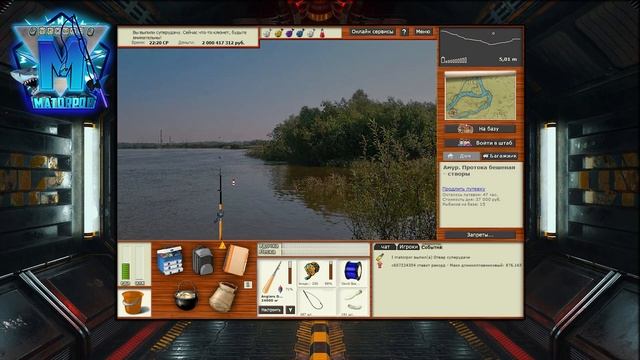Click the fish trophy event icon
This screenshot has width=640, height=360.
tap(380, 257)
